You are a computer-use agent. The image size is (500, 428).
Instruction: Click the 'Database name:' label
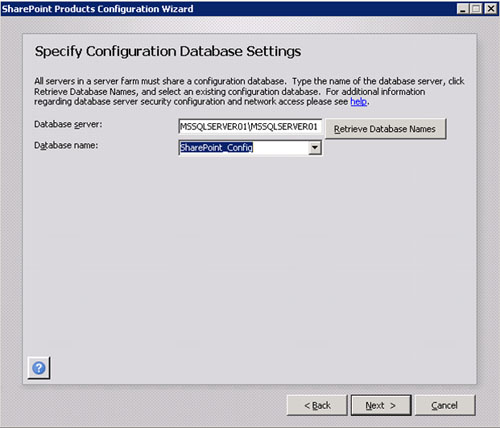point(66,145)
